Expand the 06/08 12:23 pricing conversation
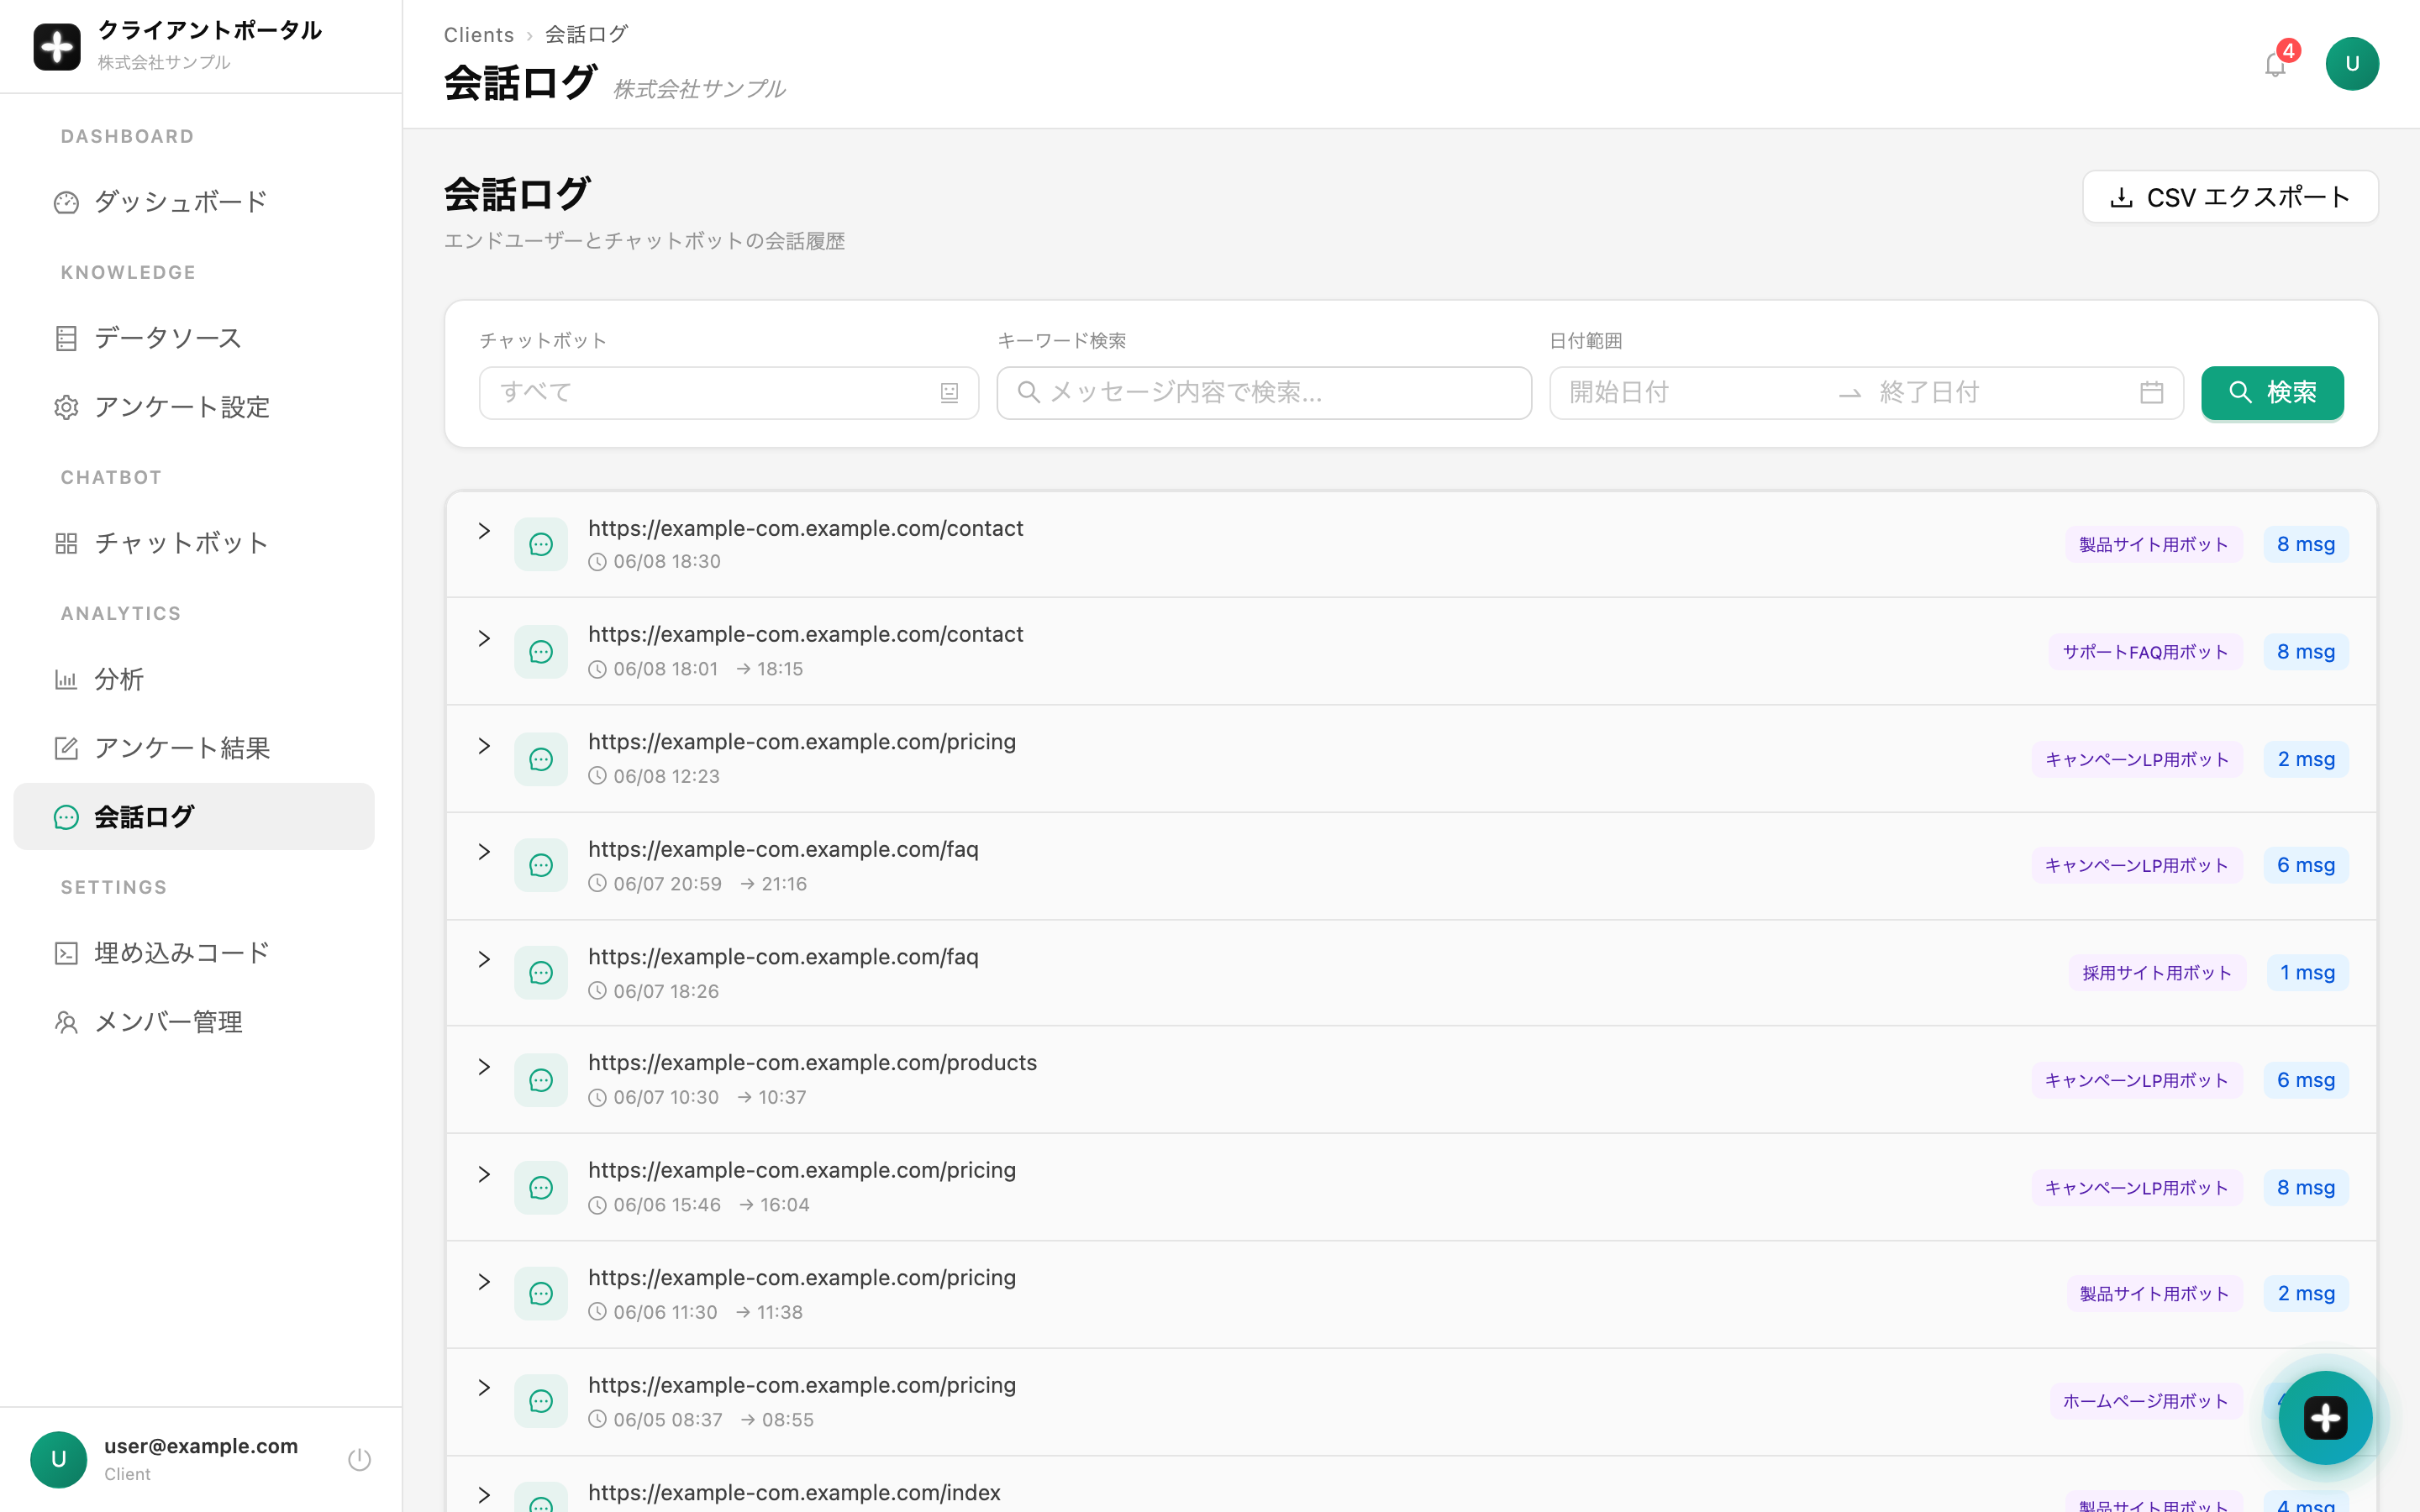Image resolution: width=2420 pixels, height=1512 pixels. point(484,746)
